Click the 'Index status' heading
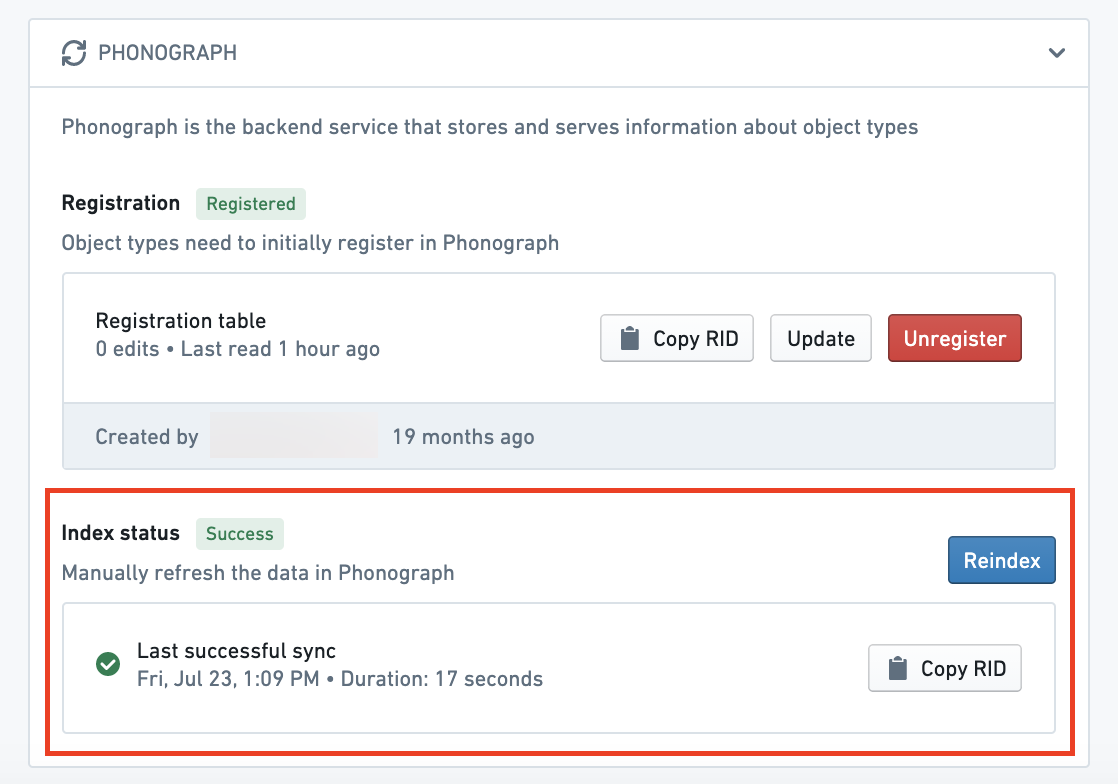Viewport: 1118px width, 784px height. point(120,533)
